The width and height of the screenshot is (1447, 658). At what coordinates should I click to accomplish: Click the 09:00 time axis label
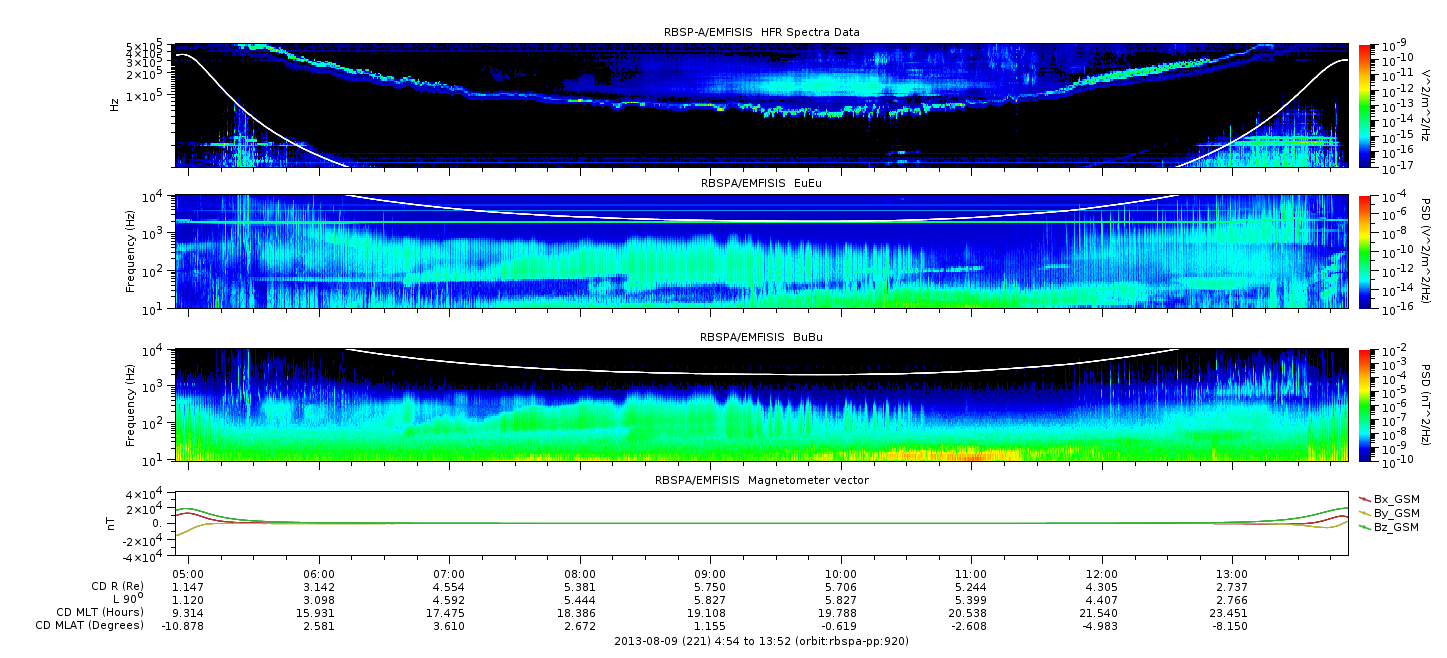[710, 574]
